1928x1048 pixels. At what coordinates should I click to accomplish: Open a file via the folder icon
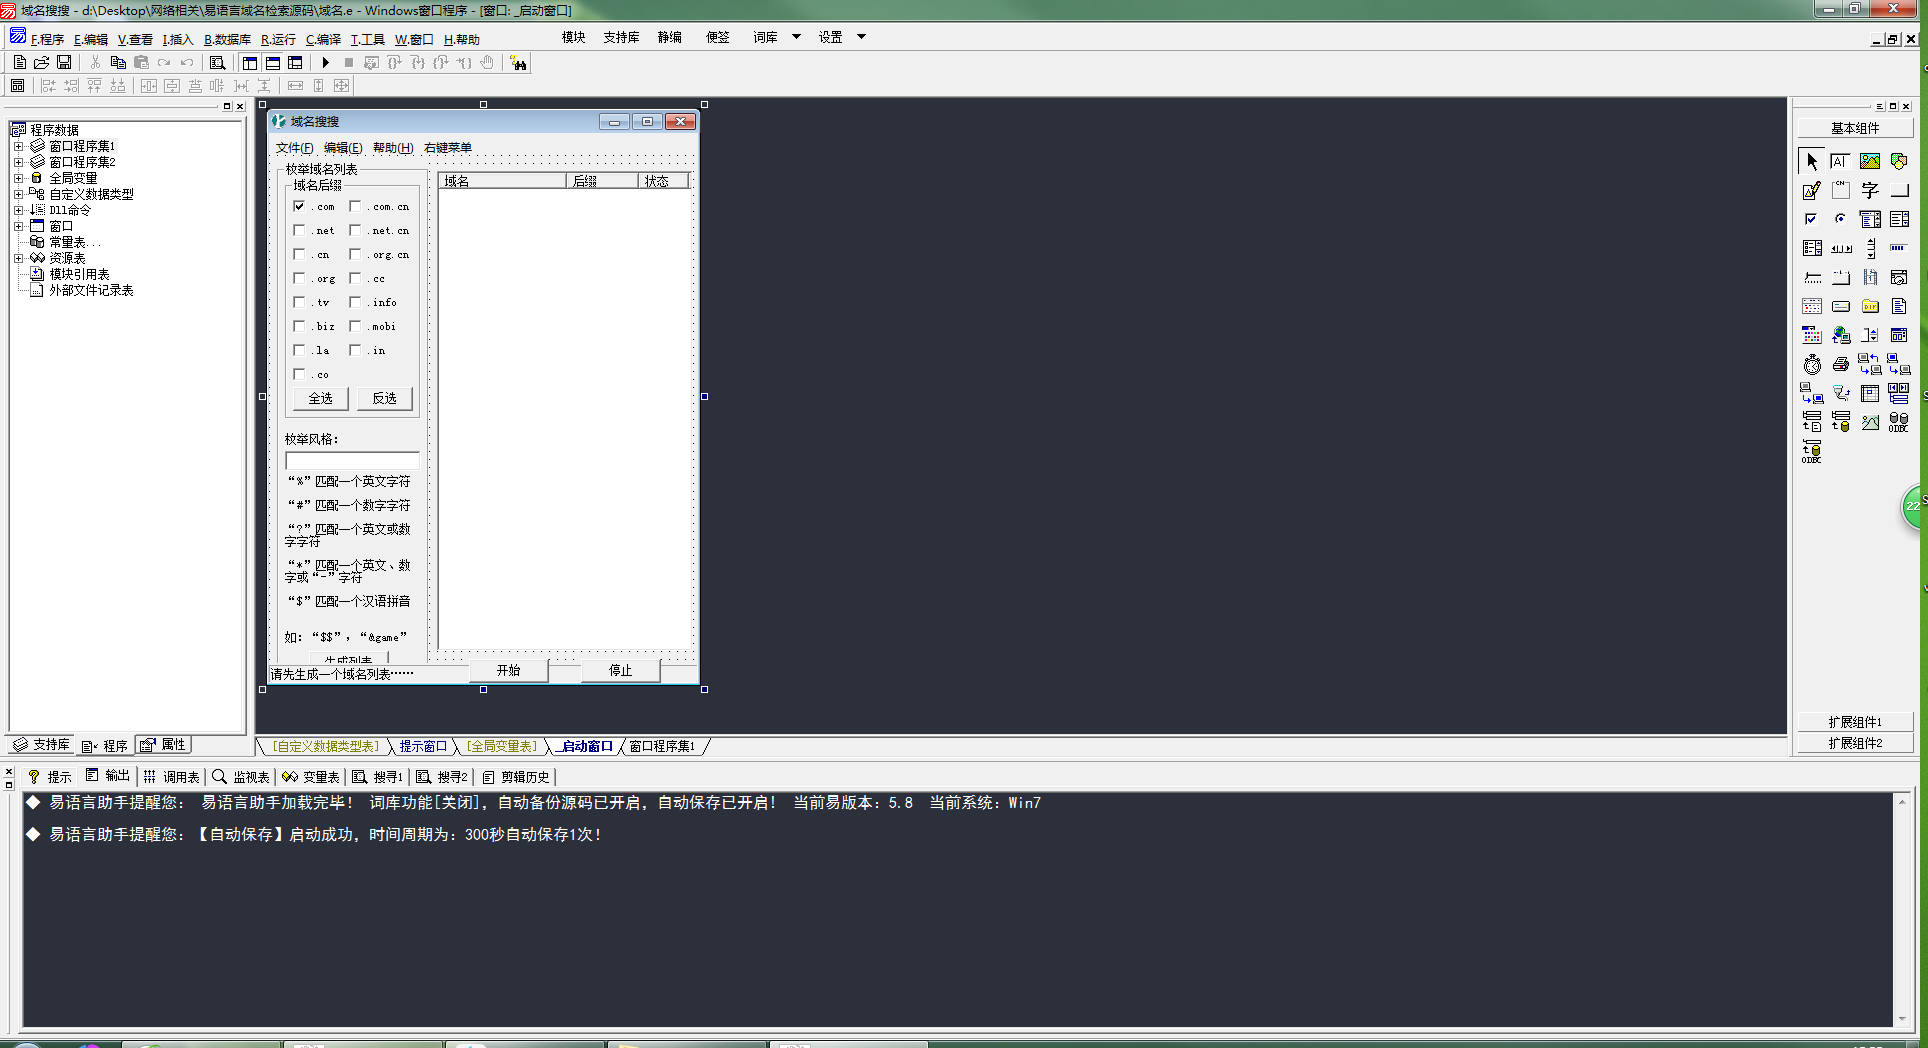[x=42, y=63]
